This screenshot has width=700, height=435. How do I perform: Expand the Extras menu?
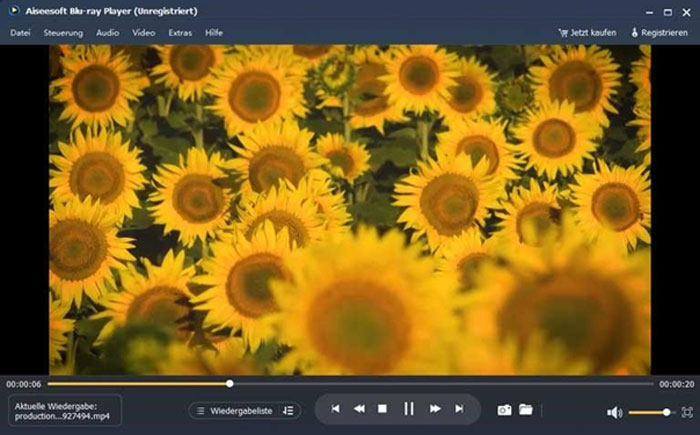click(x=180, y=33)
